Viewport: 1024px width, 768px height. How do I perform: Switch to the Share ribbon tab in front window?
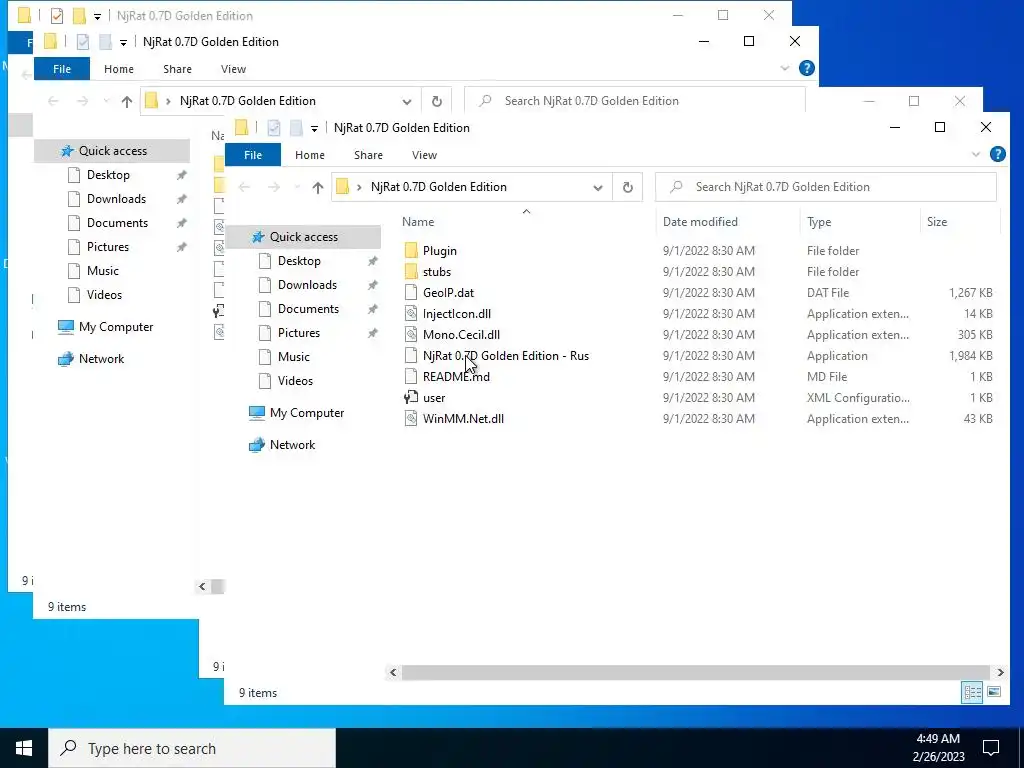[x=368, y=155]
